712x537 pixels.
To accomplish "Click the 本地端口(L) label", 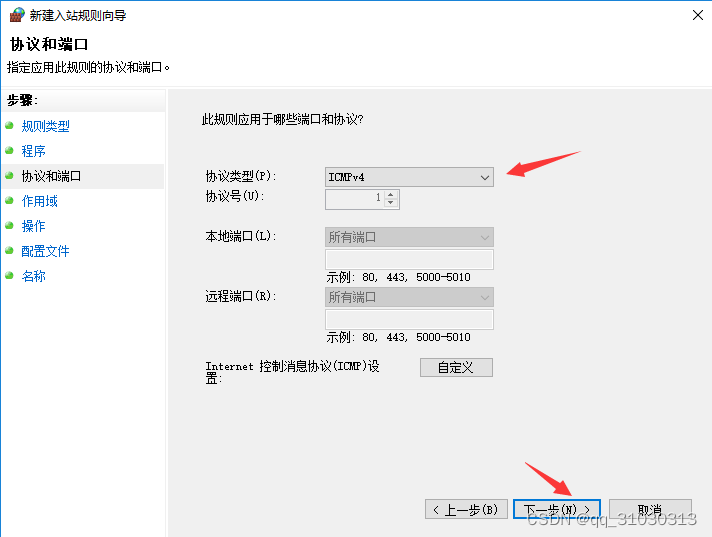I will coord(240,236).
